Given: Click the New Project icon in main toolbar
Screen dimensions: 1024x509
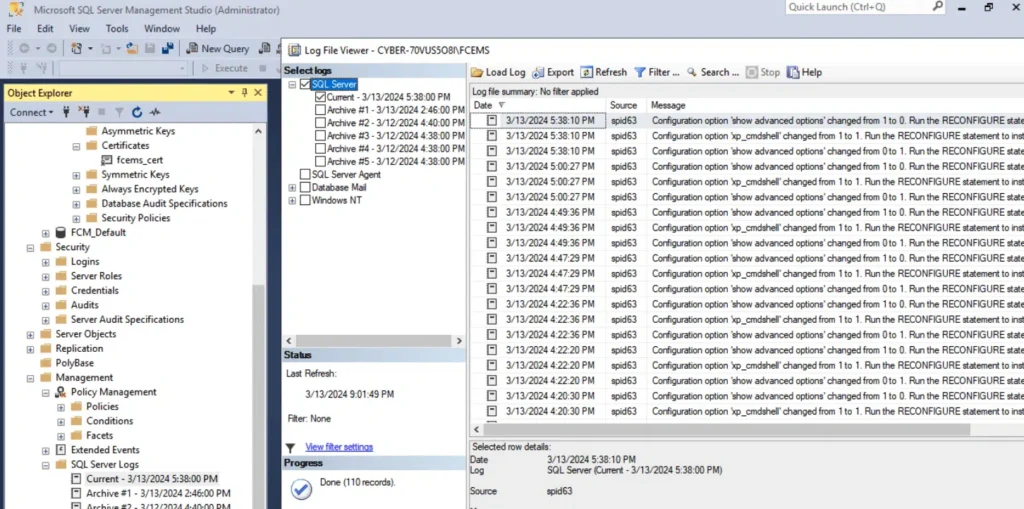Looking at the screenshot, I should (x=76, y=48).
